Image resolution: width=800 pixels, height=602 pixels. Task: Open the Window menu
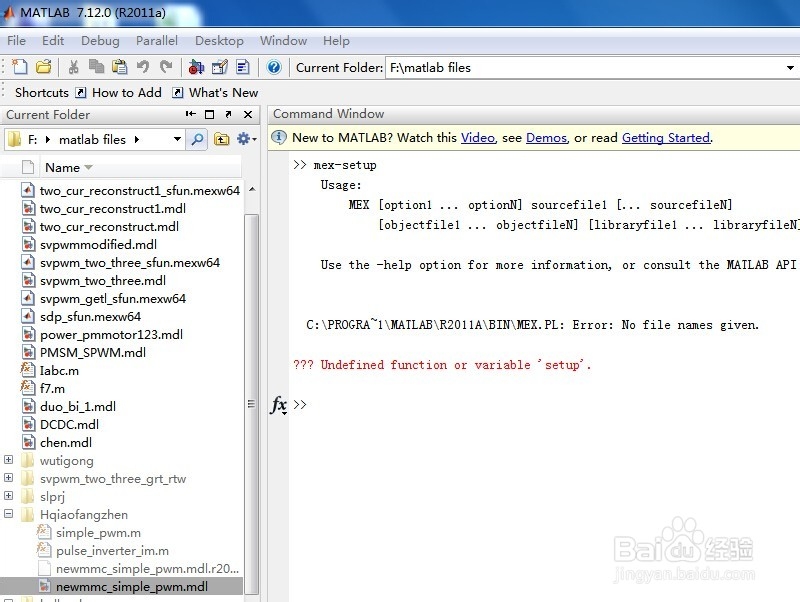tap(283, 41)
